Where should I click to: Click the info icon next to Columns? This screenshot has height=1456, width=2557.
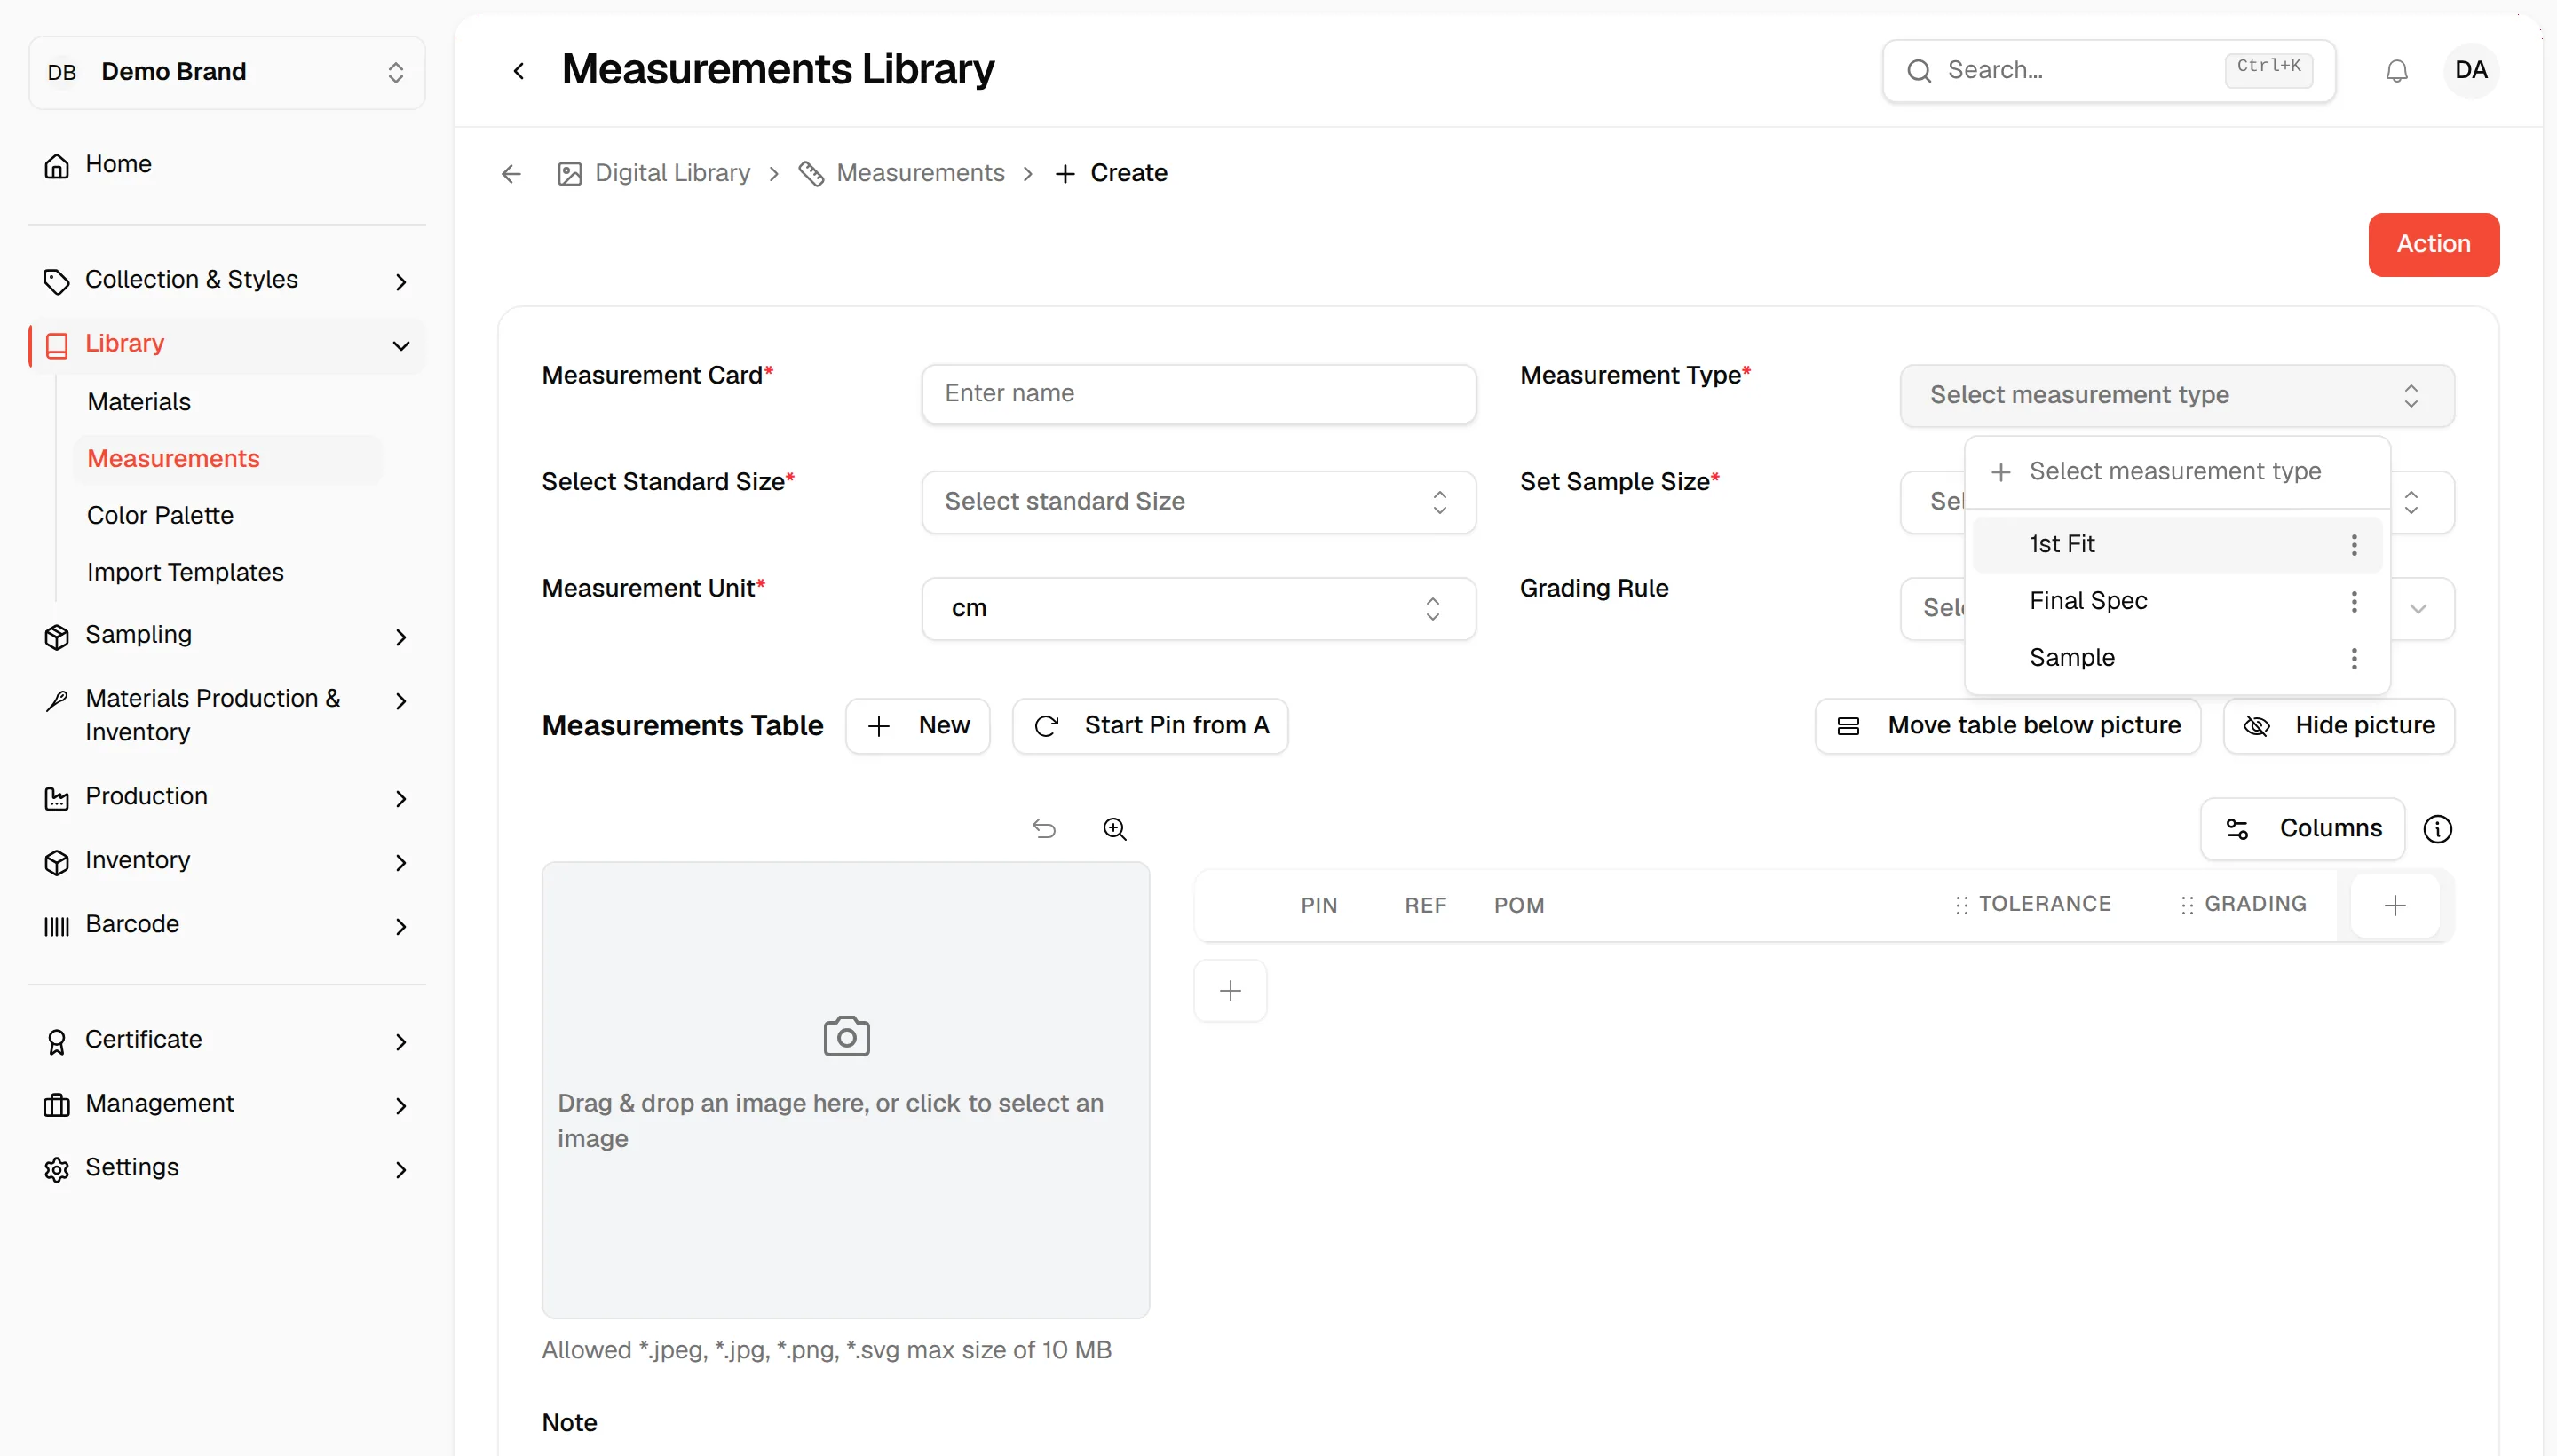click(x=2437, y=829)
